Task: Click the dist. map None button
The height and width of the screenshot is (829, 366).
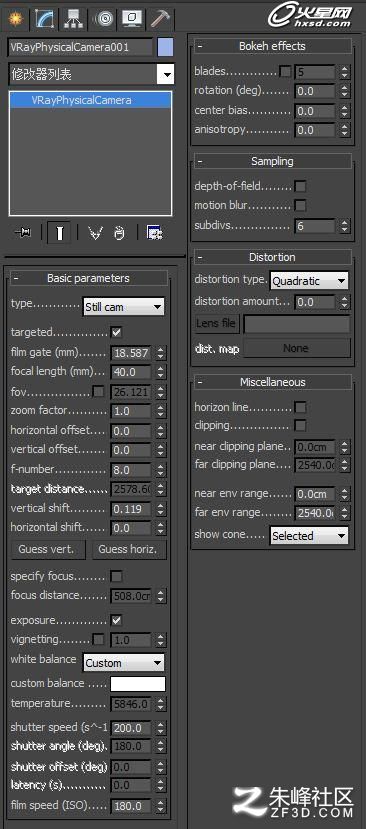Action: coord(296,348)
